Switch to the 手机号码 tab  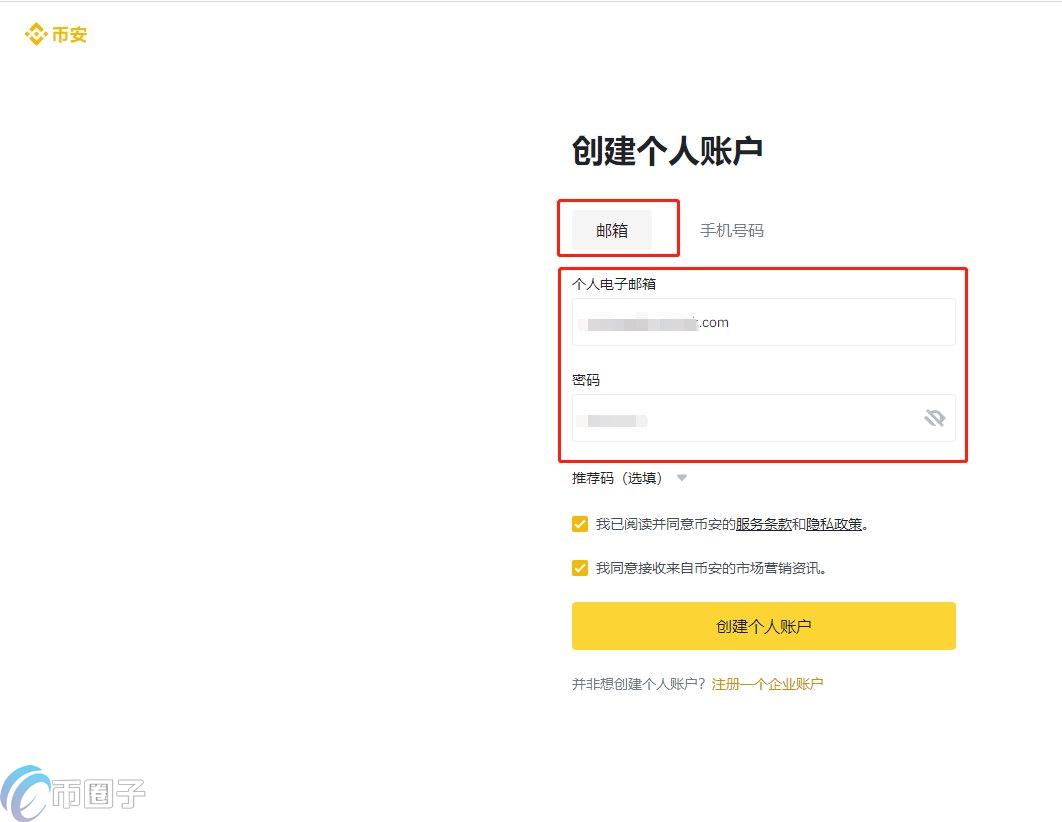[x=731, y=230]
